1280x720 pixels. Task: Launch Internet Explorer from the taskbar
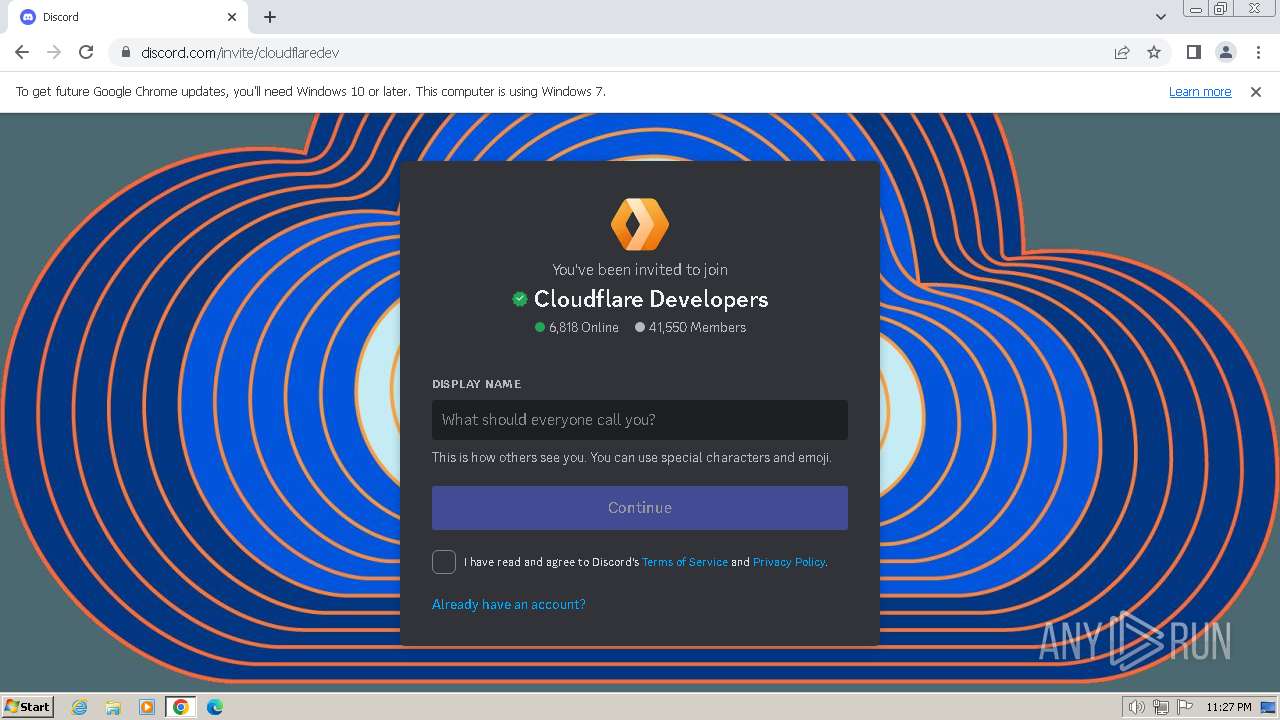coord(79,707)
